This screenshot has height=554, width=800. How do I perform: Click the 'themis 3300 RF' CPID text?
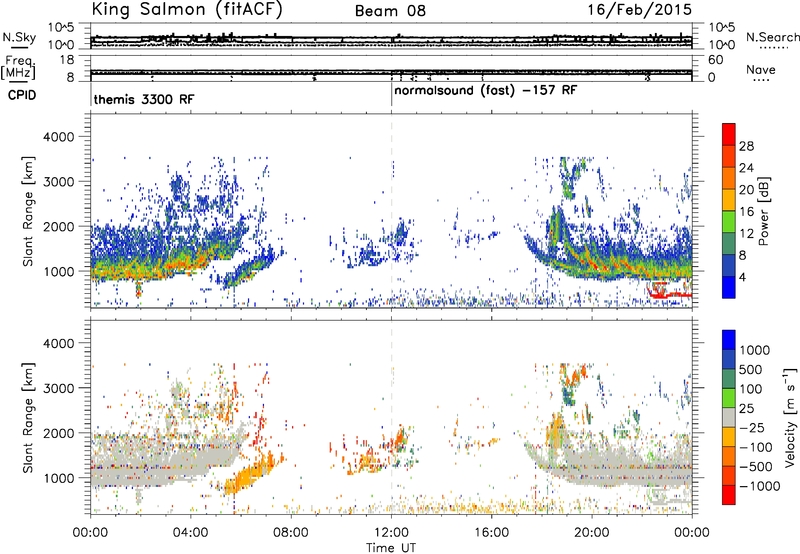pyautogui.click(x=144, y=99)
